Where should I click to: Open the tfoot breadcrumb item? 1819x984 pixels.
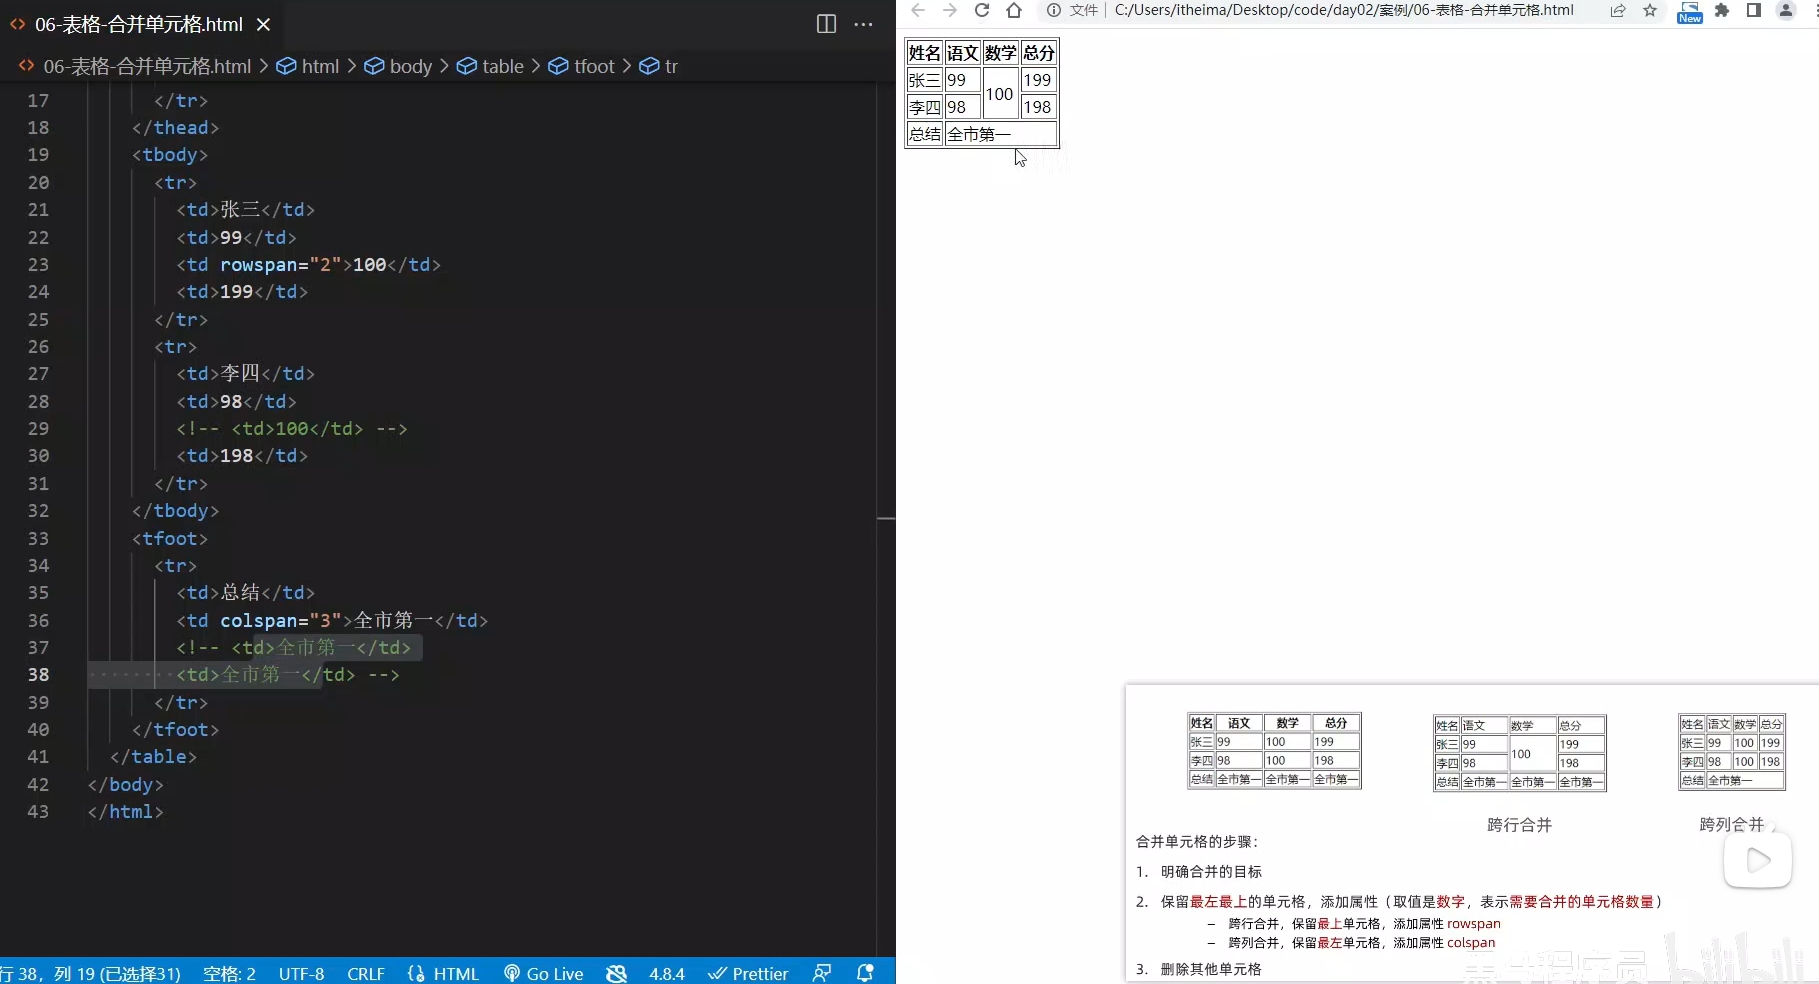(x=582, y=66)
